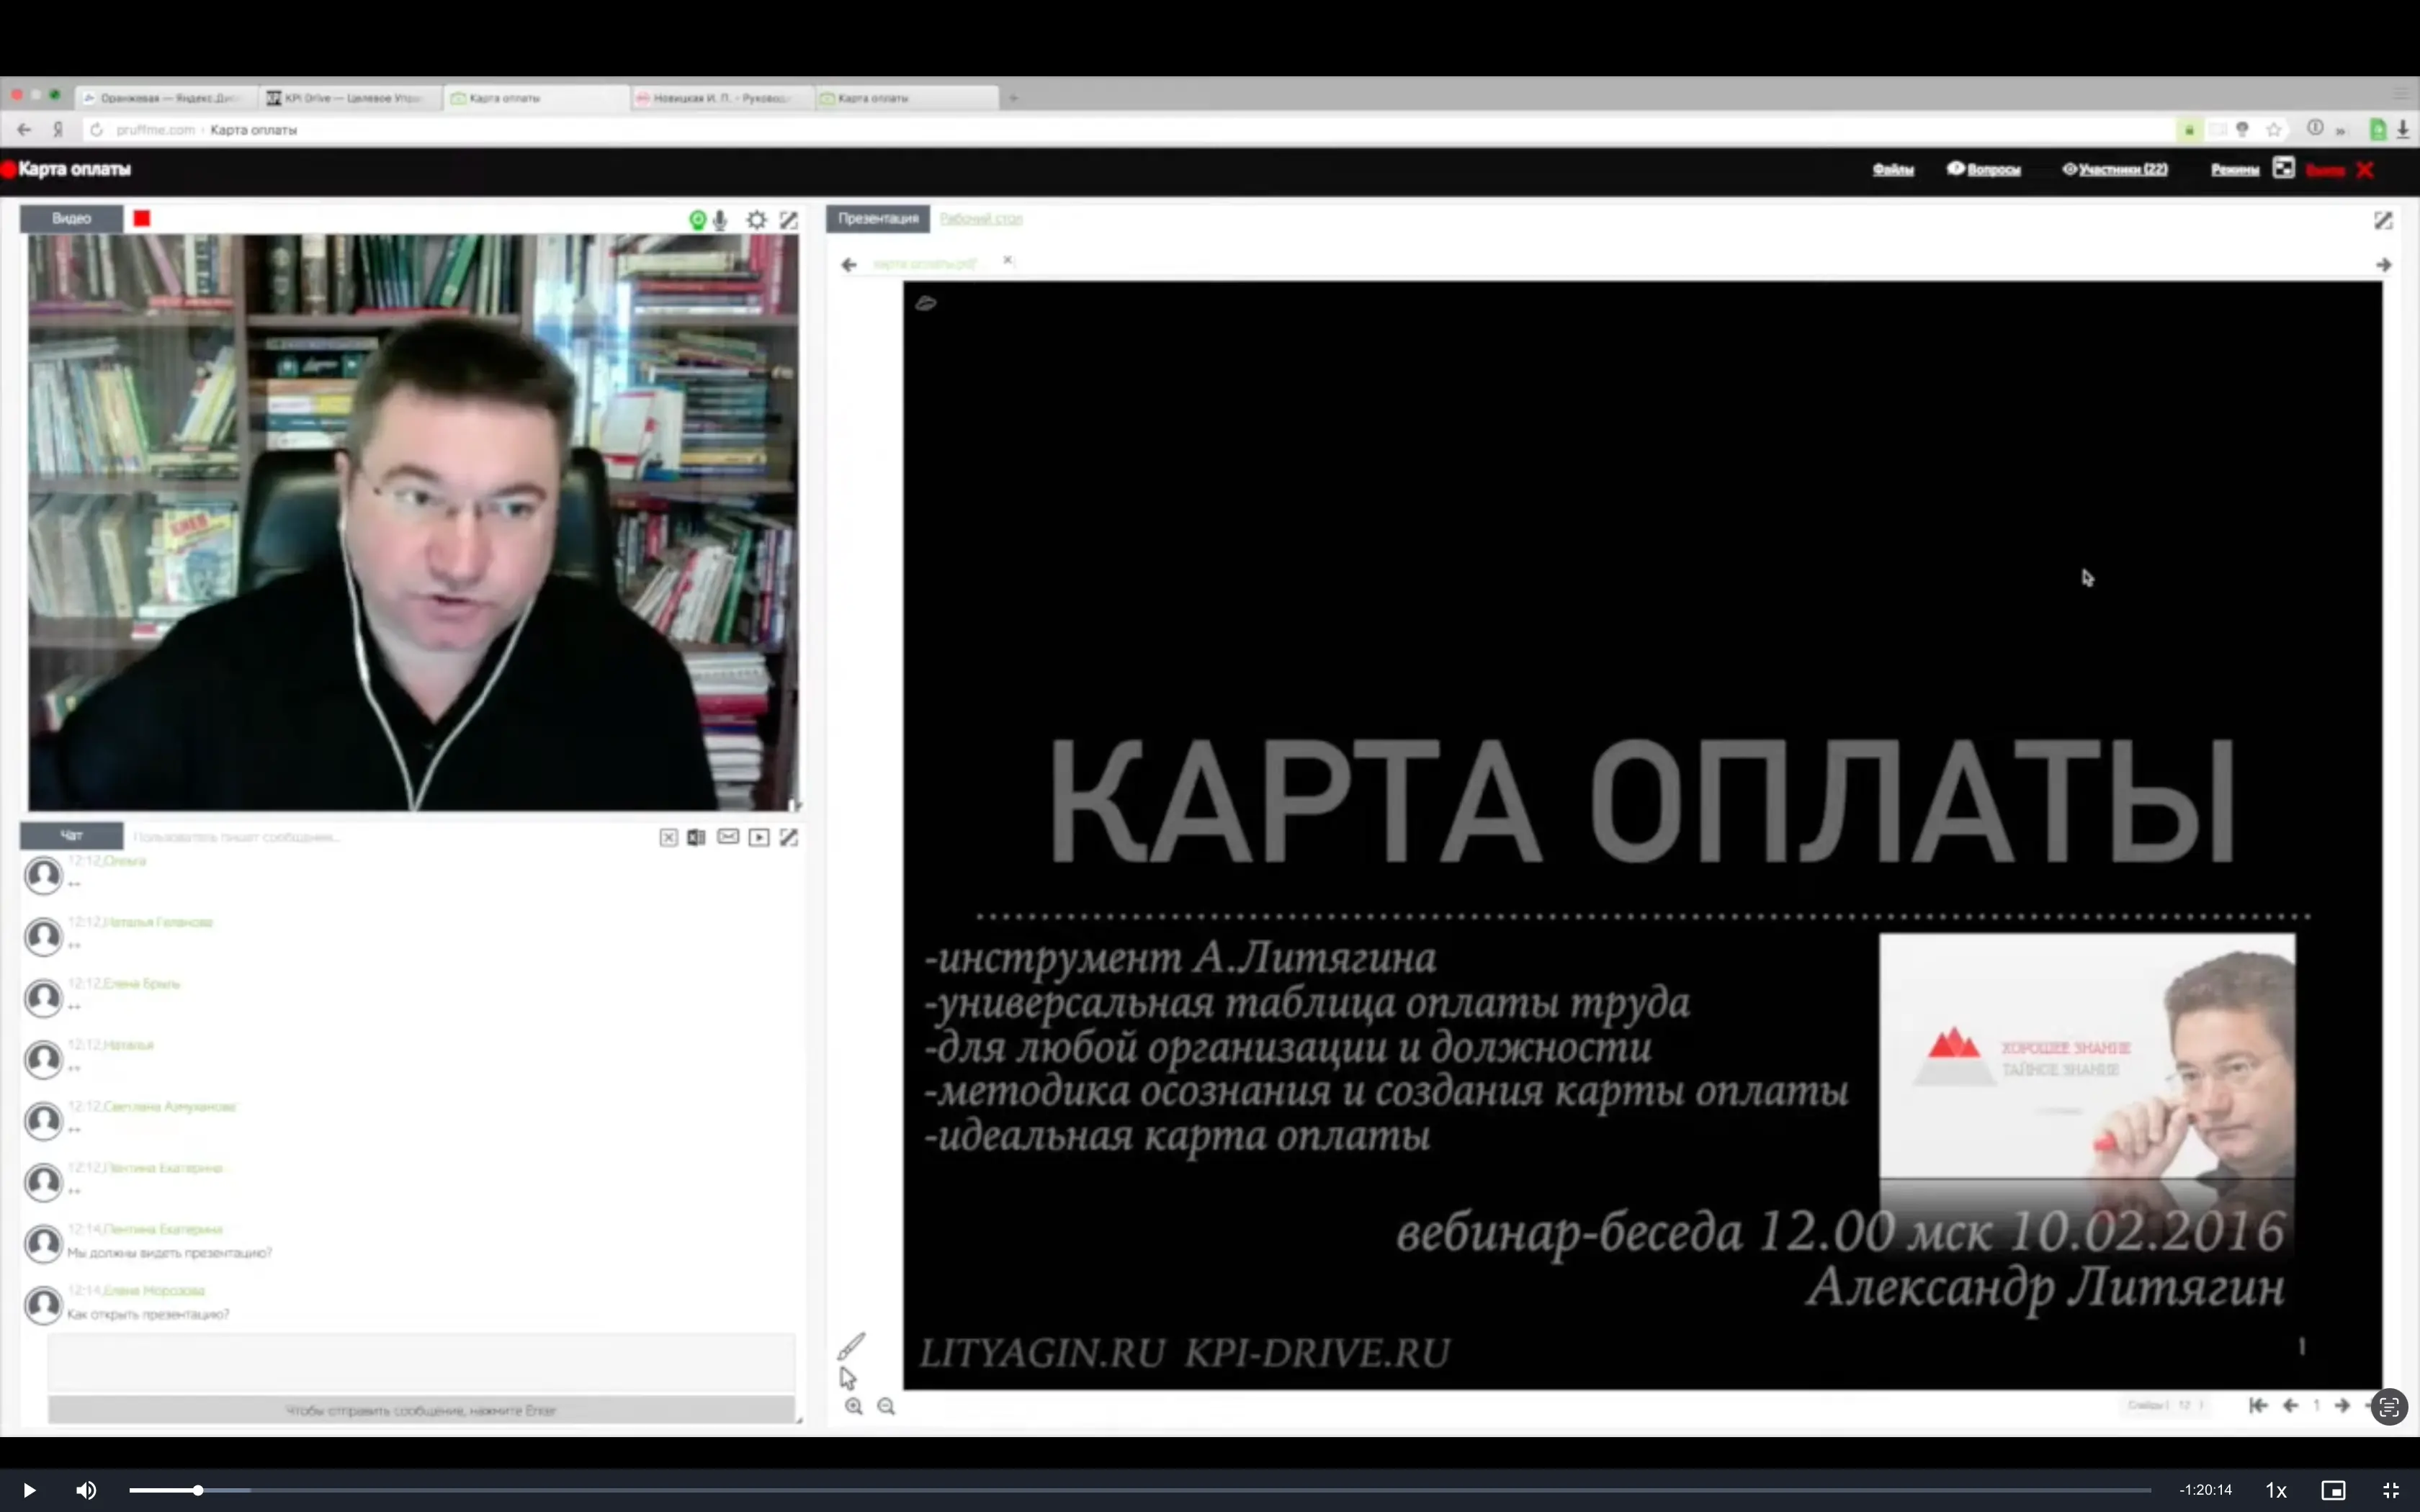Clear chat with the X icon
Screen dimensions: 2420x1512
pos(668,837)
